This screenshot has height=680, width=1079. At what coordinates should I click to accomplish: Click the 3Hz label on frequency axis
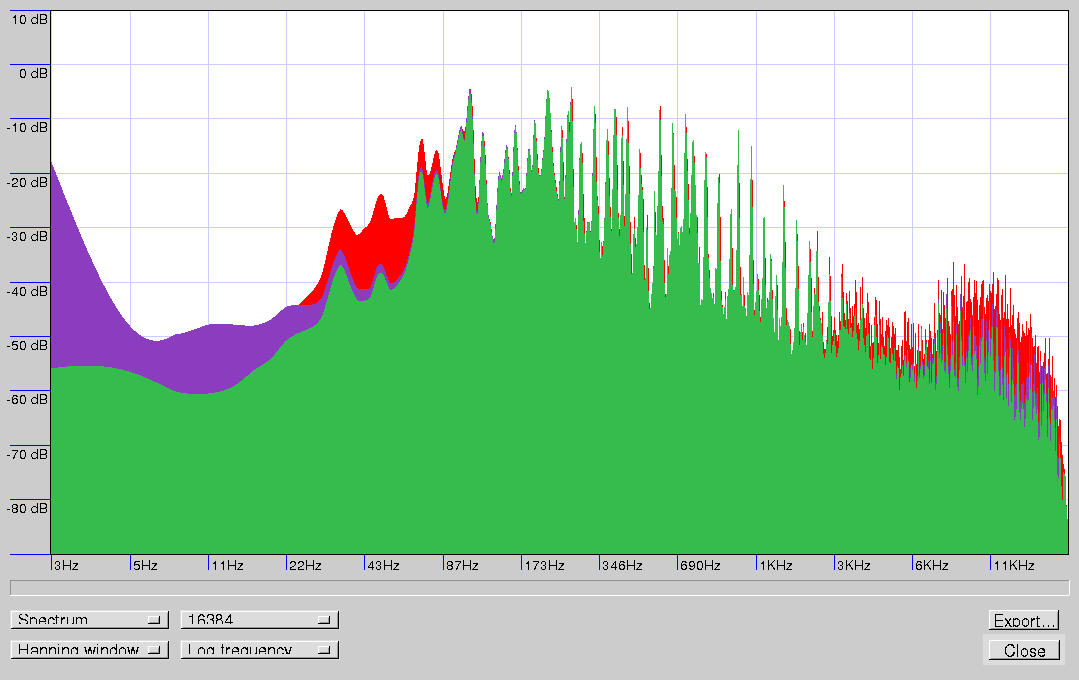(x=66, y=566)
